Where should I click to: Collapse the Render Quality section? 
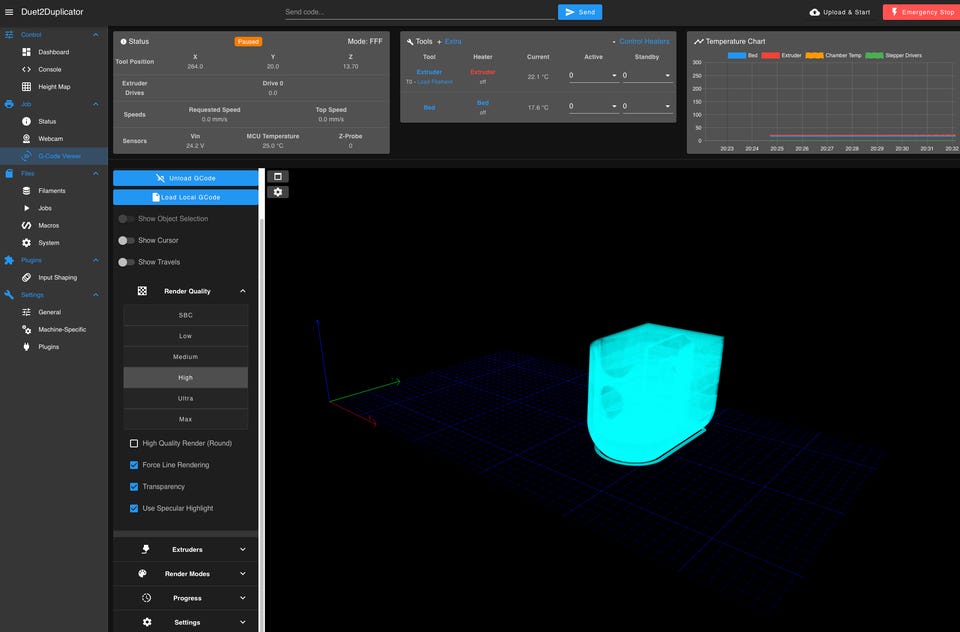click(x=242, y=291)
